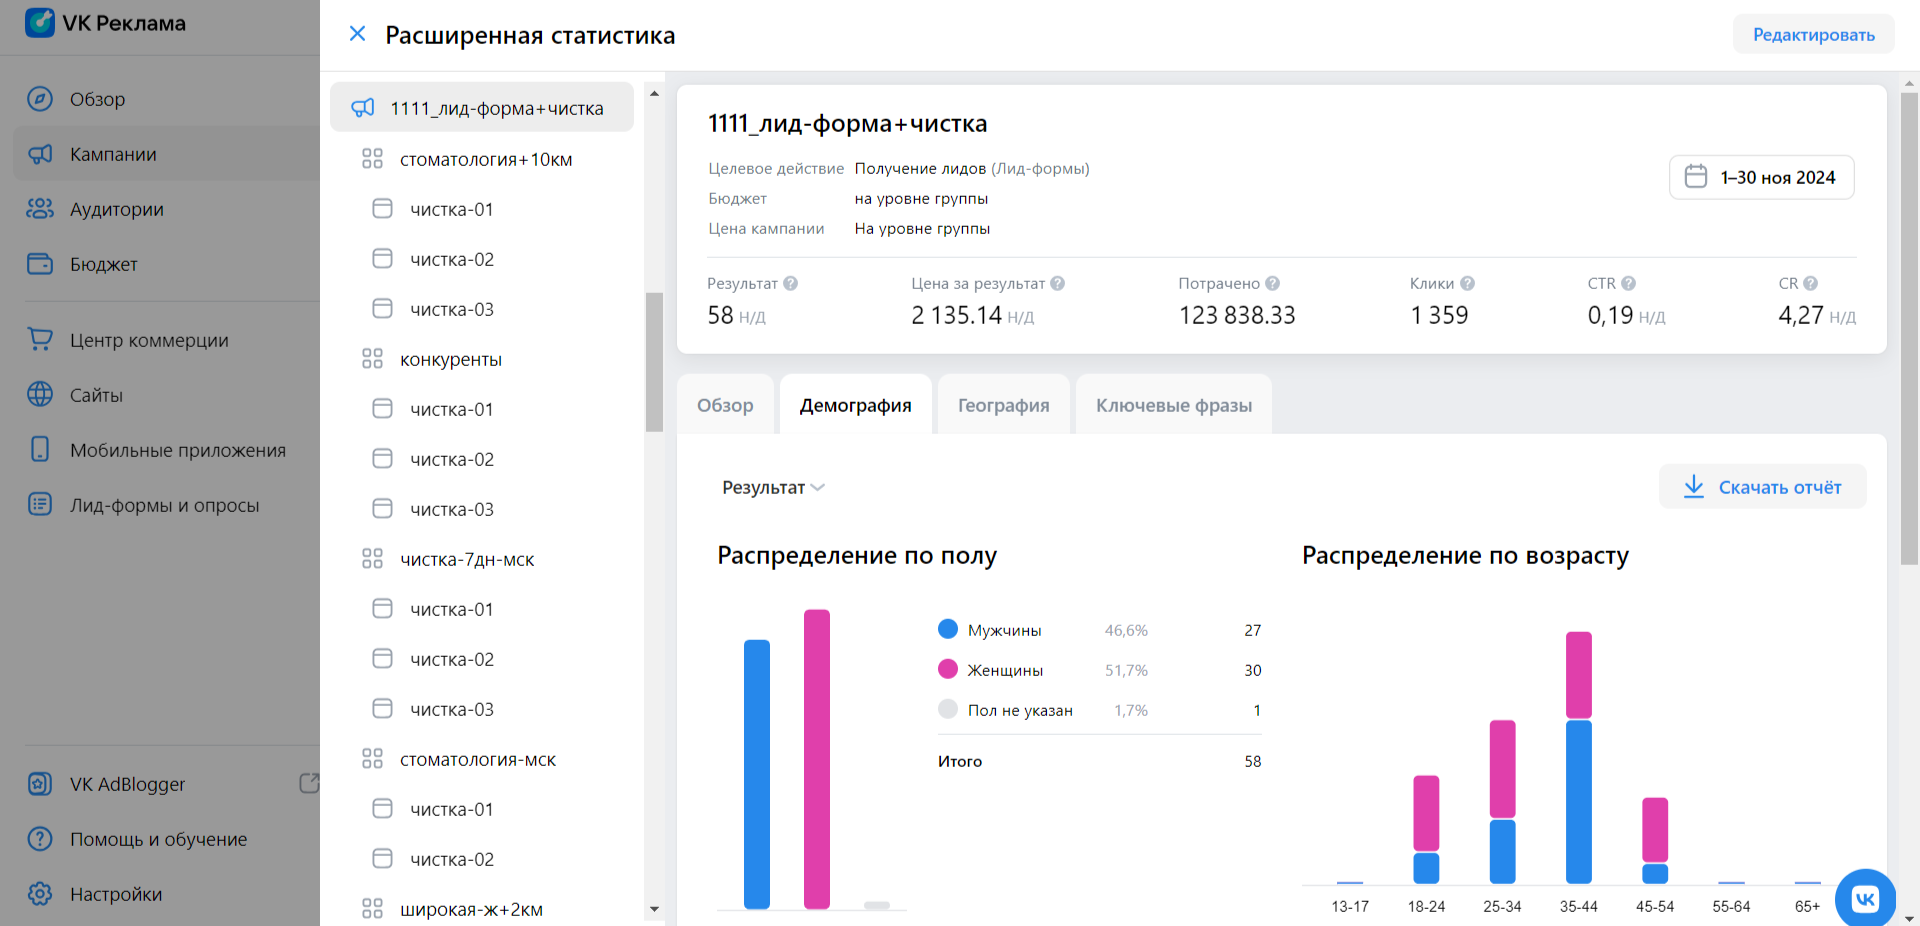Click men blue bar in gender chart
Screen dimensions: 1920x926
tap(757, 774)
